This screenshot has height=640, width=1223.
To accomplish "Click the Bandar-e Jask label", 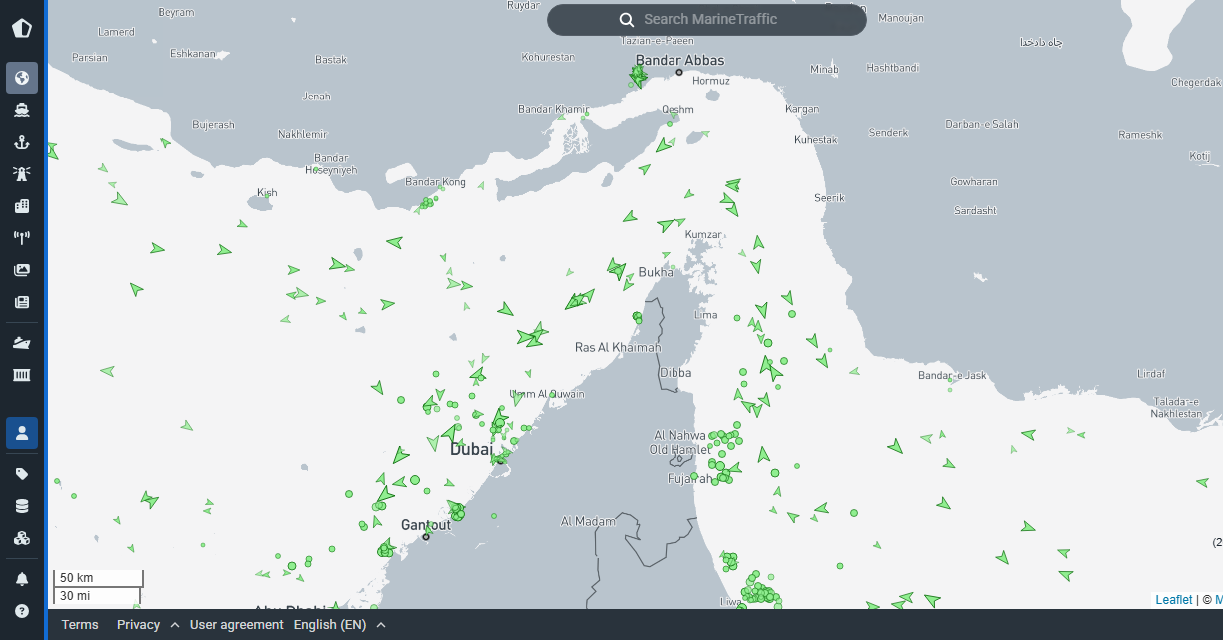I will (952, 376).
